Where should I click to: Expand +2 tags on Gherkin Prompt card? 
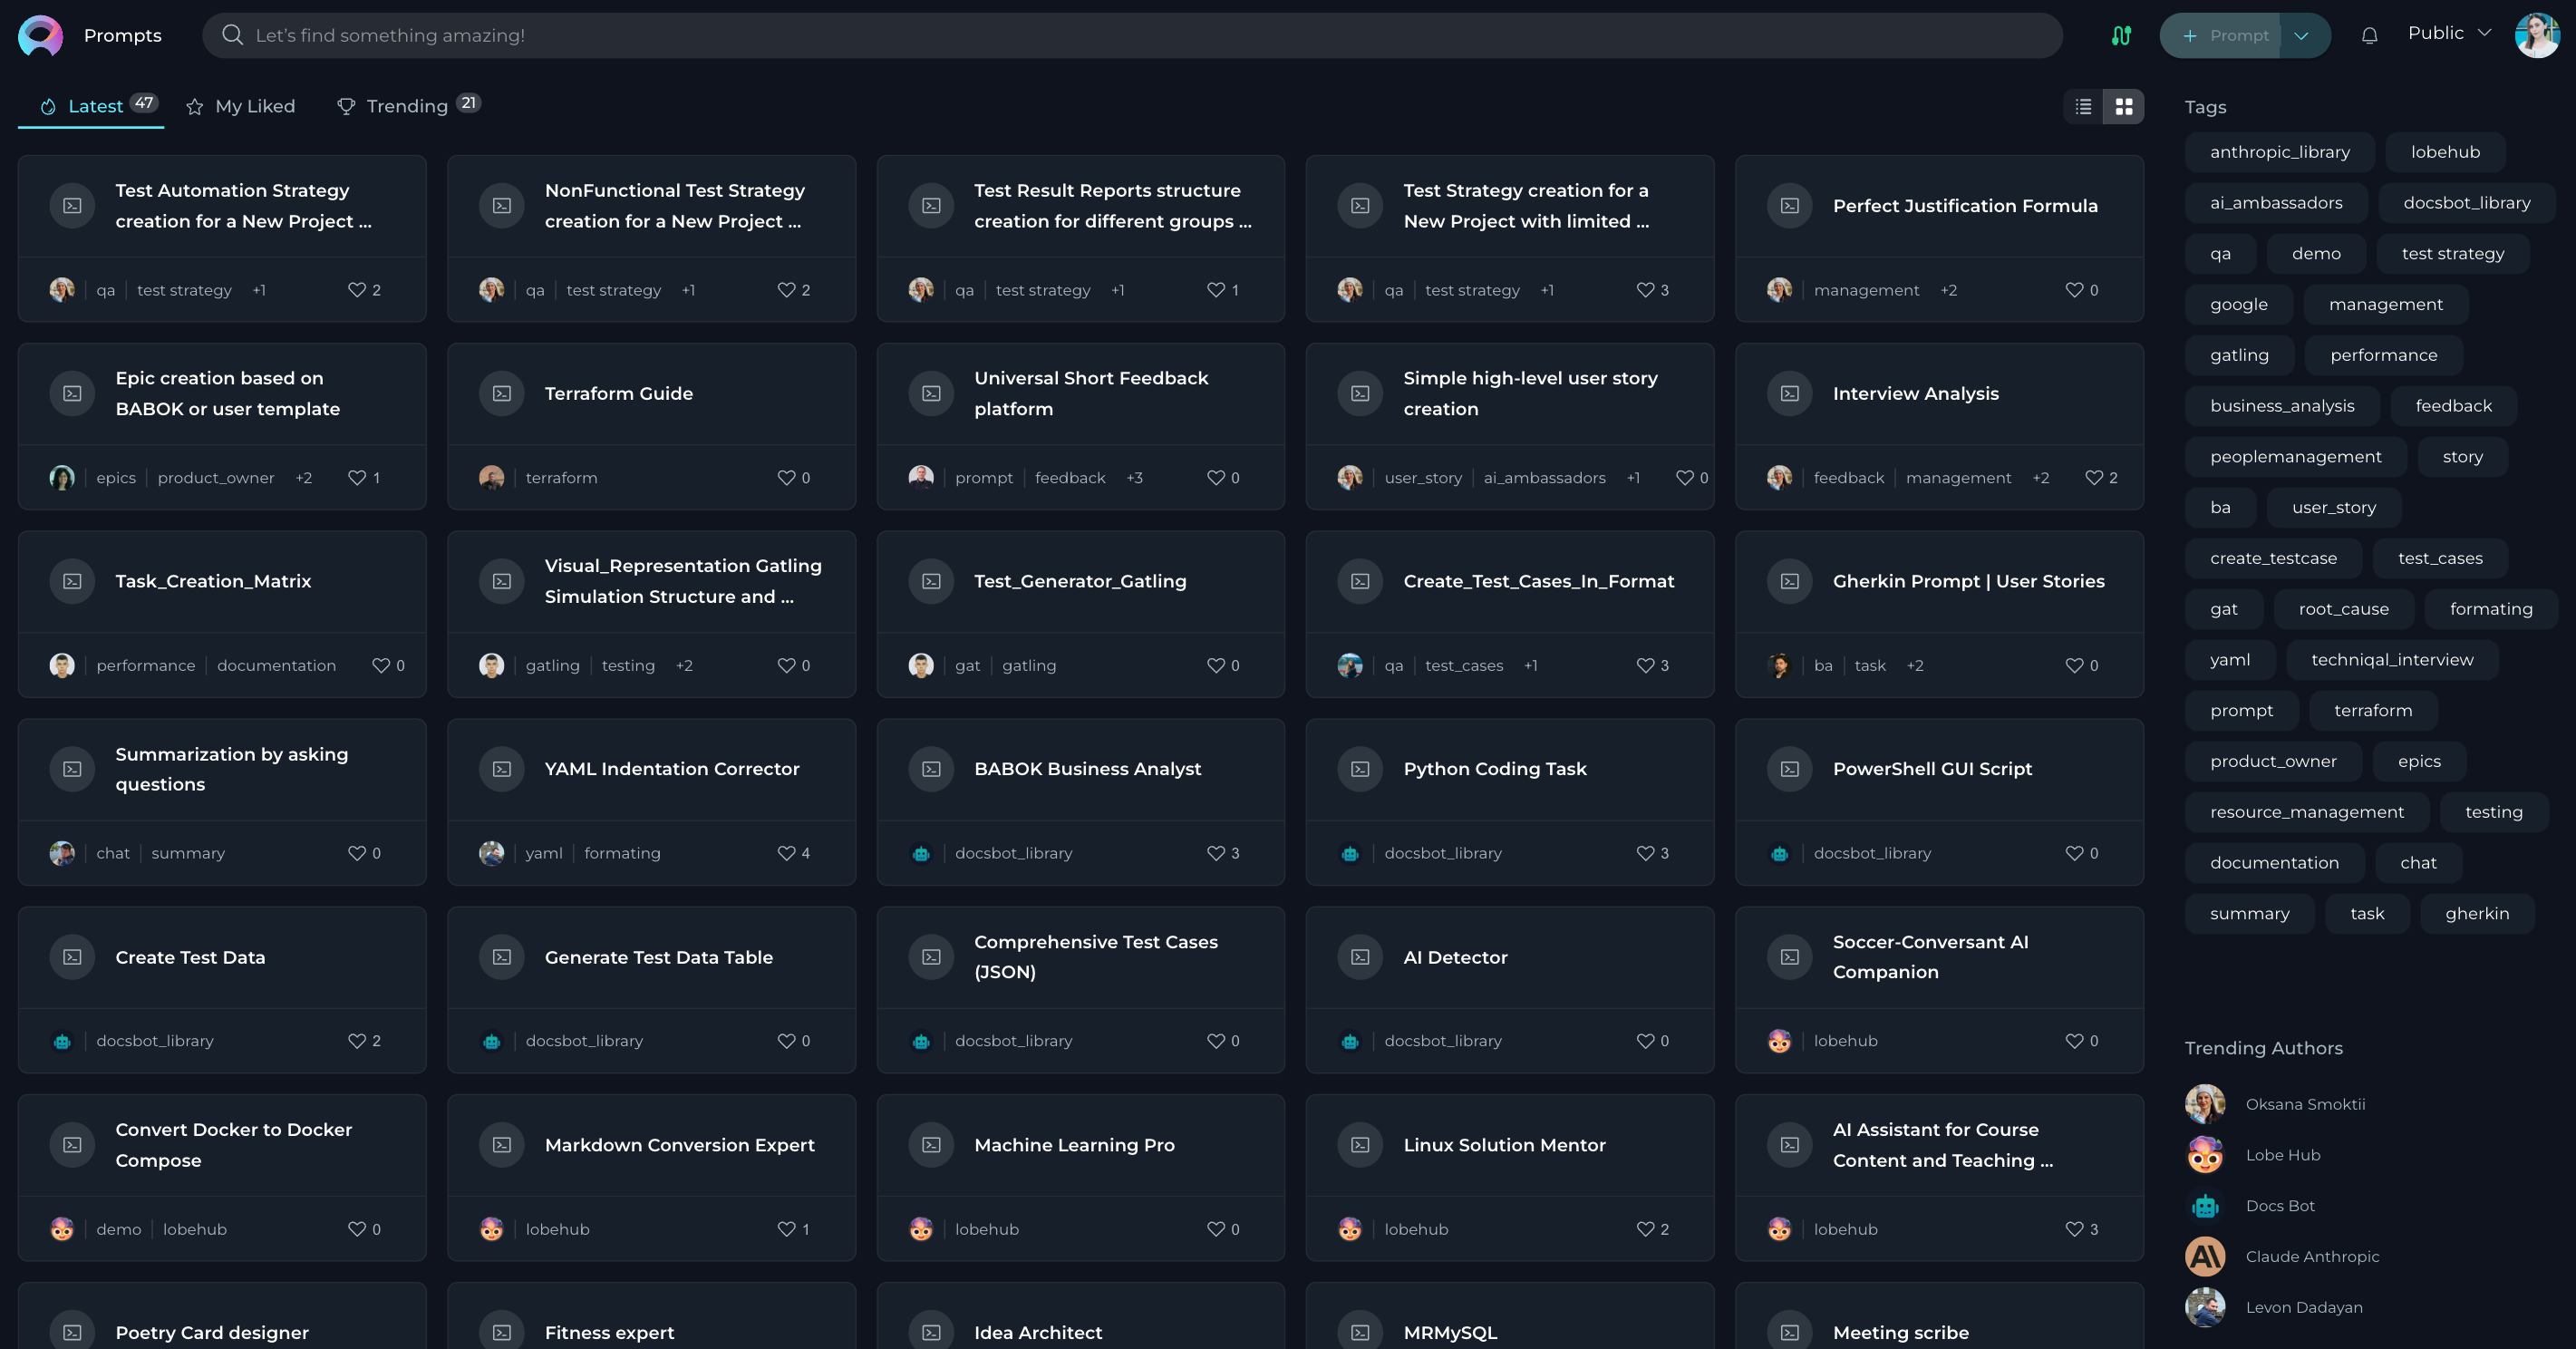1914,665
